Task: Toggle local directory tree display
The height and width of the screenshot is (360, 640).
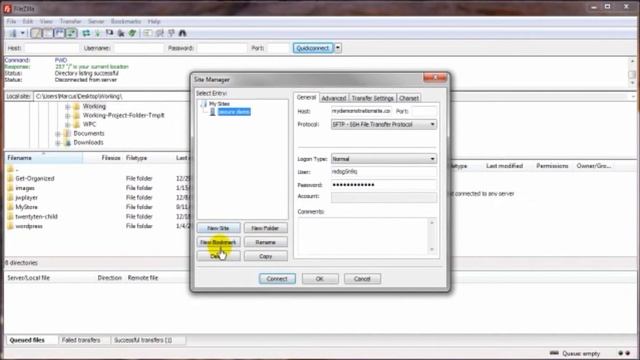Action: [x=48, y=33]
